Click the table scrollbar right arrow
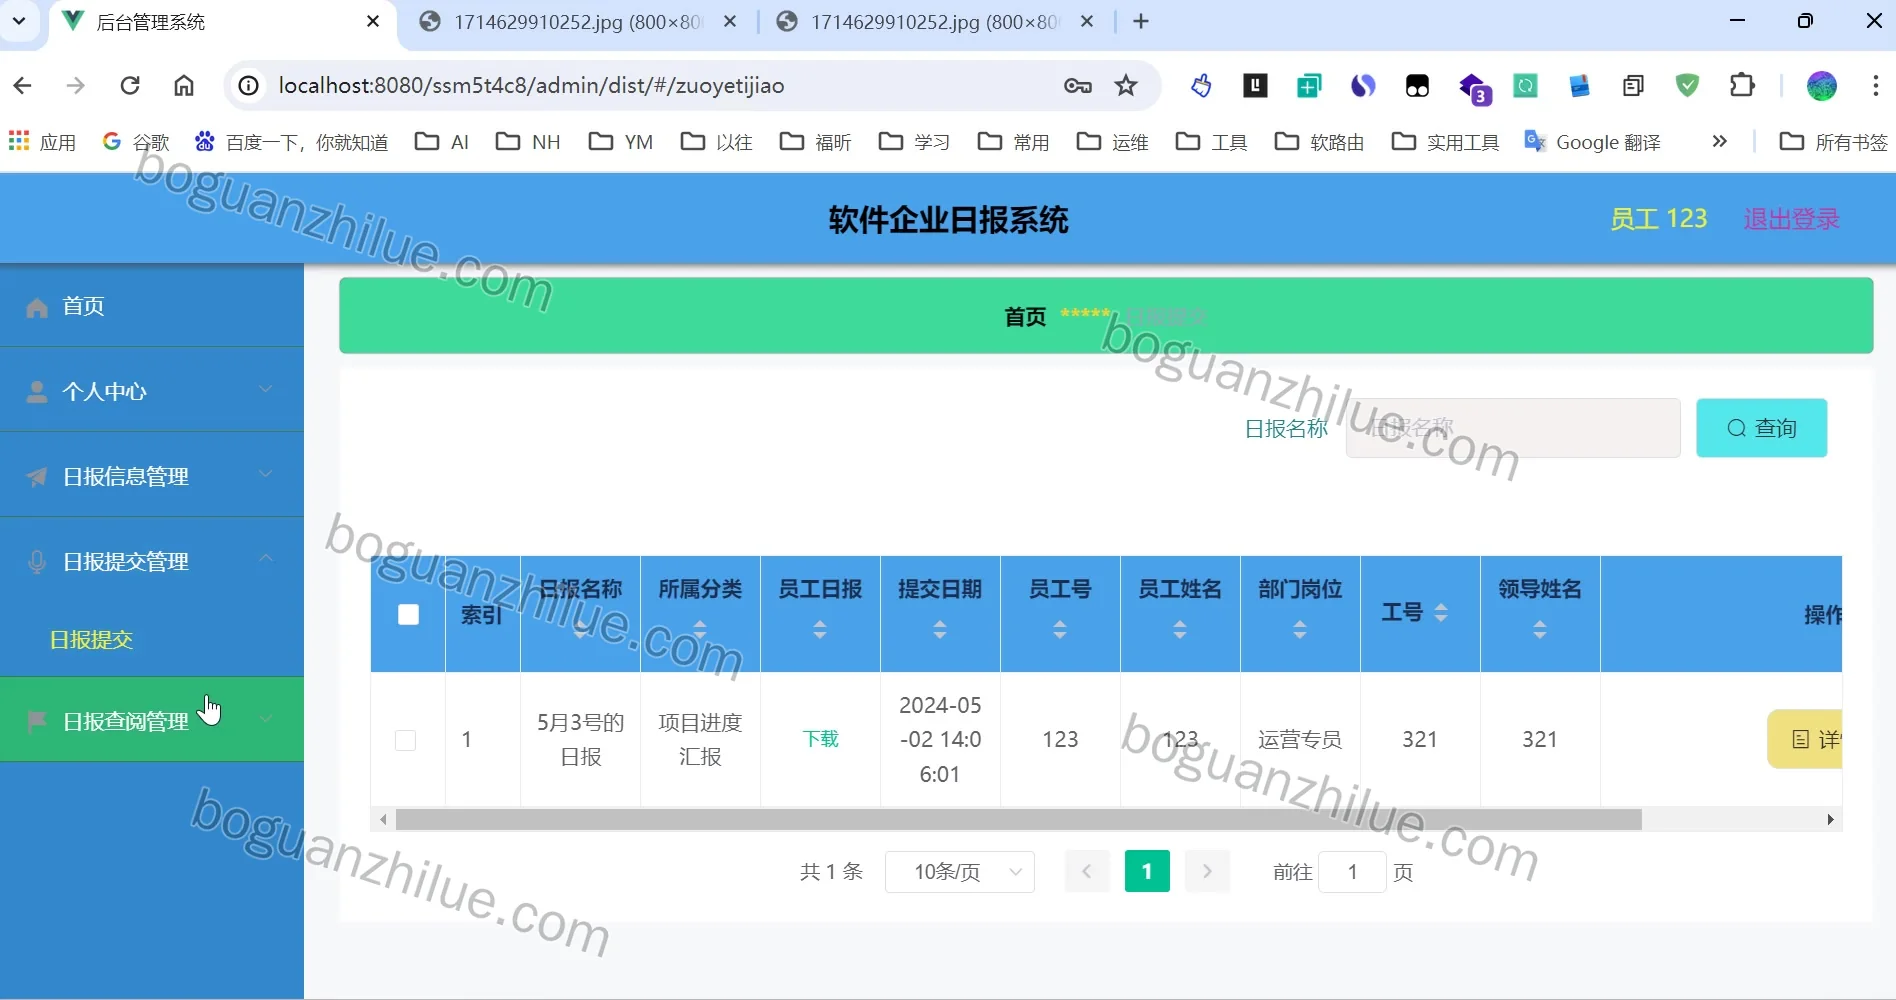The height and width of the screenshot is (1000, 1896). [x=1830, y=820]
